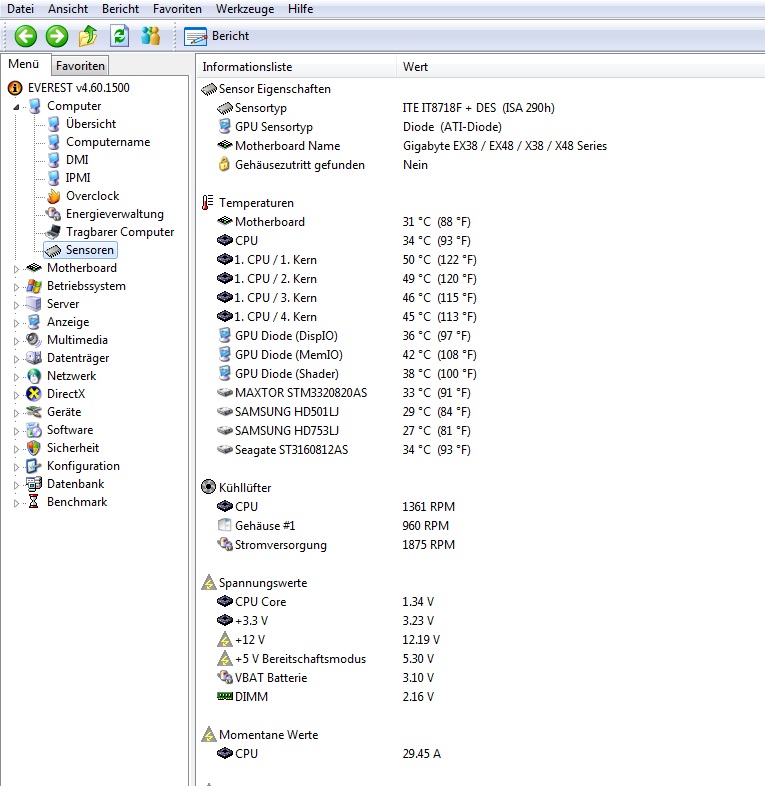Click the Datenbank icon in tree
Viewport: 765px width, 786px height.
(x=34, y=484)
